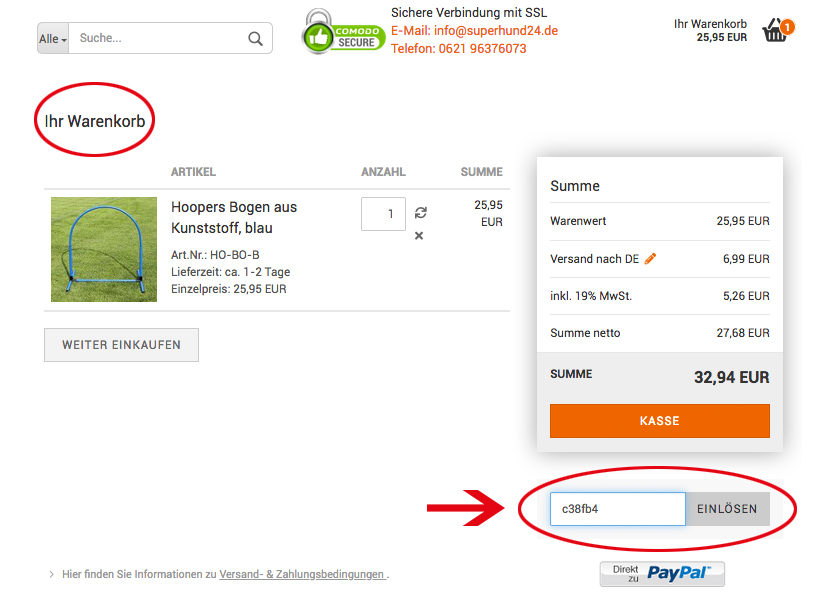
Task: Edit shipping country with the pencil icon
Action: [650, 258]
